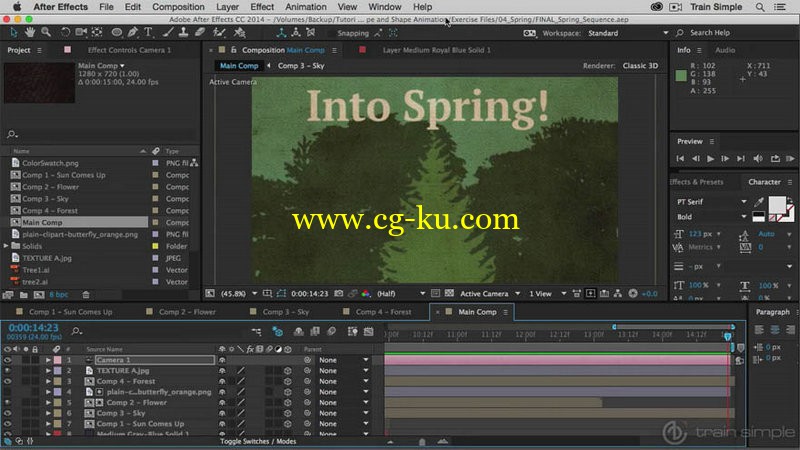
Task: Open the Graph Editor icon
Action: (368, 332)
